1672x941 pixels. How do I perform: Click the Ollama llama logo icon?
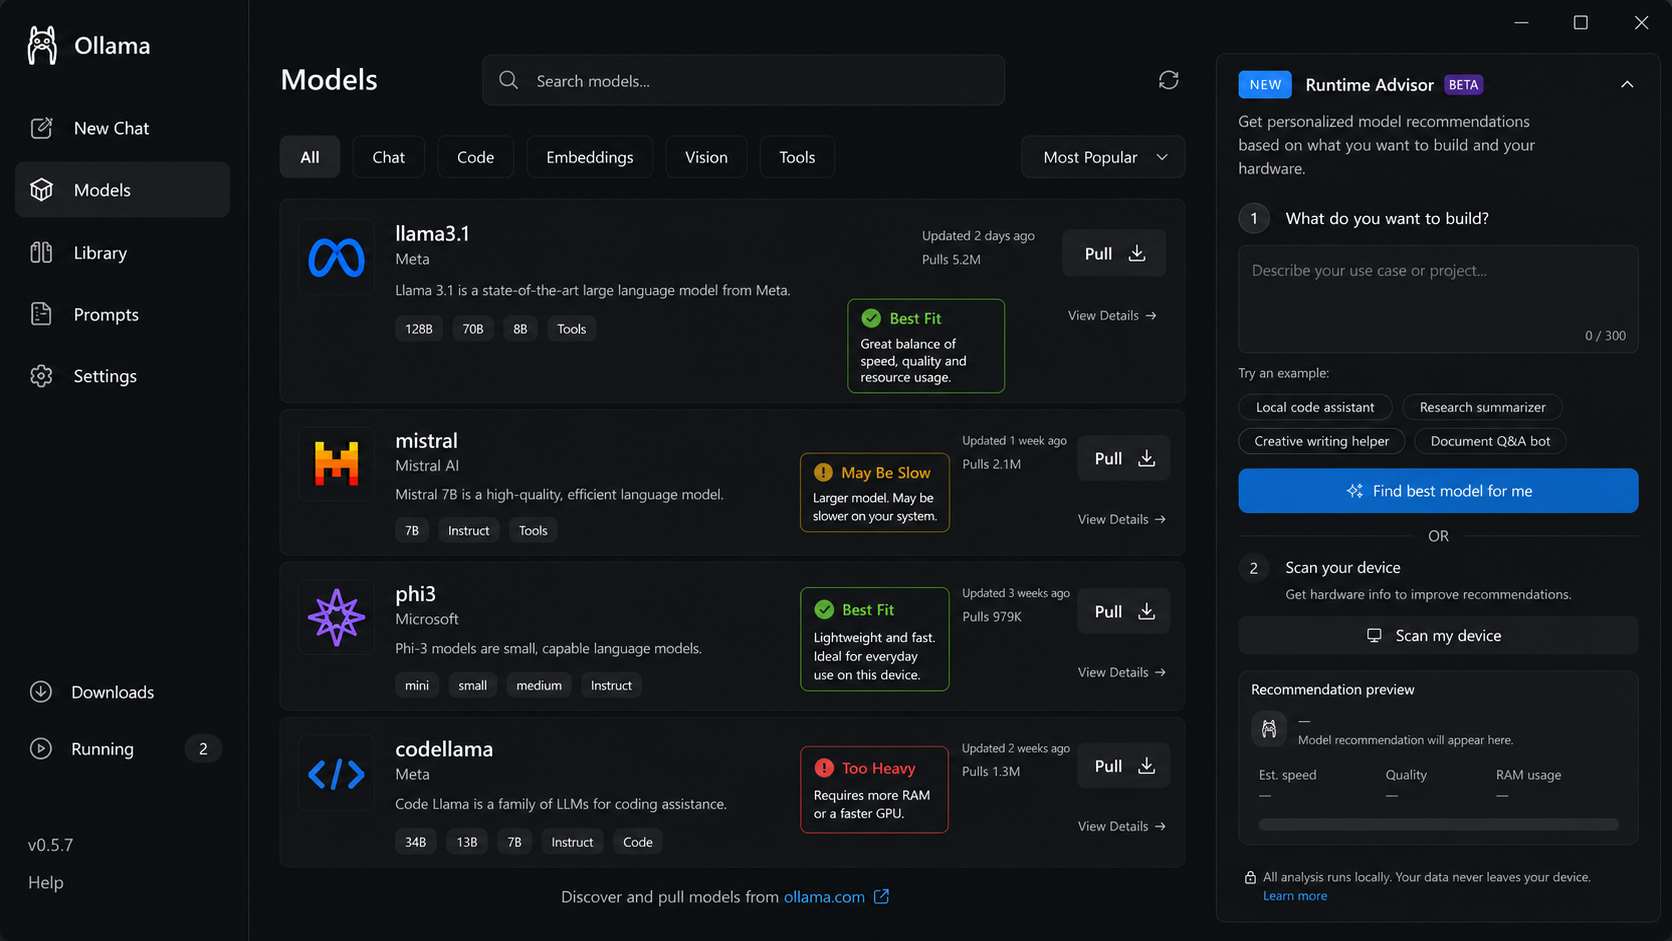click(42, 45)
